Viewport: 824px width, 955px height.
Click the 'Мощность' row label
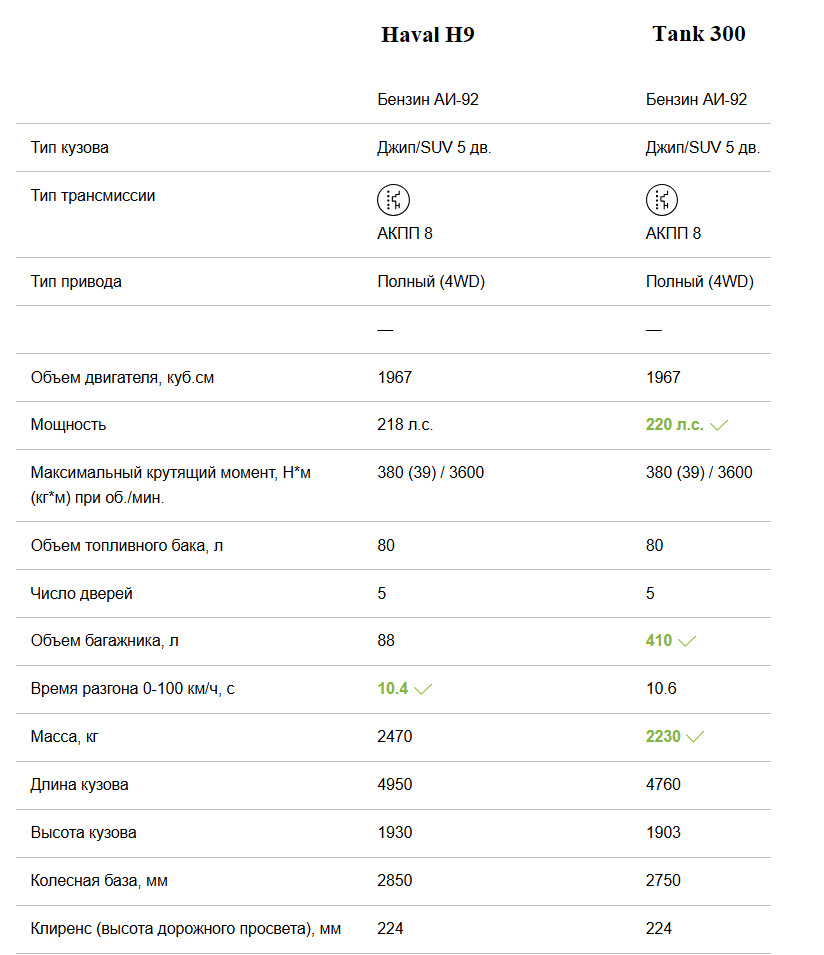68,425
